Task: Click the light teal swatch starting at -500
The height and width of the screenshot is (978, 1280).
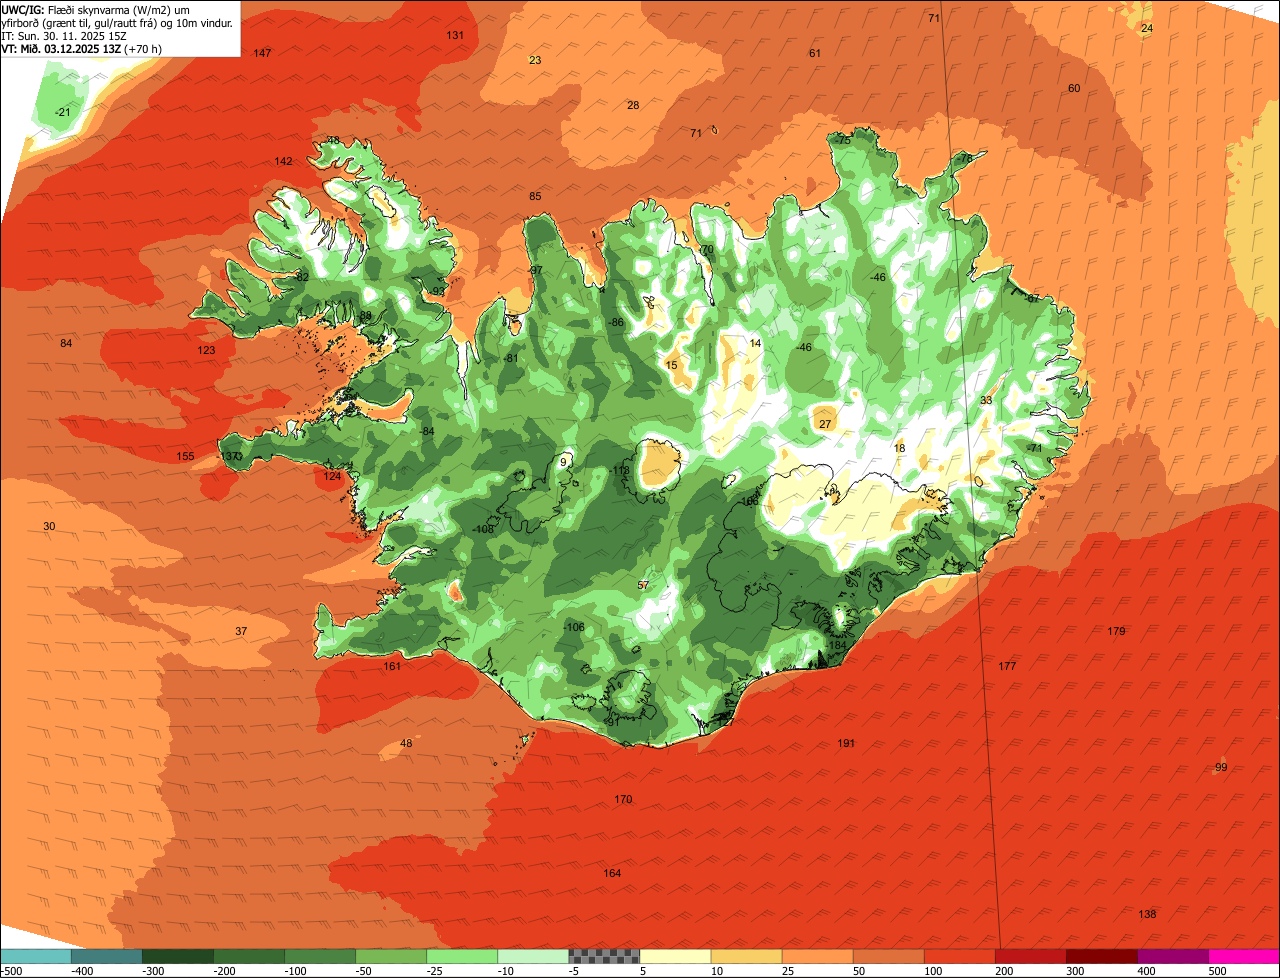Action: [35, 956]
